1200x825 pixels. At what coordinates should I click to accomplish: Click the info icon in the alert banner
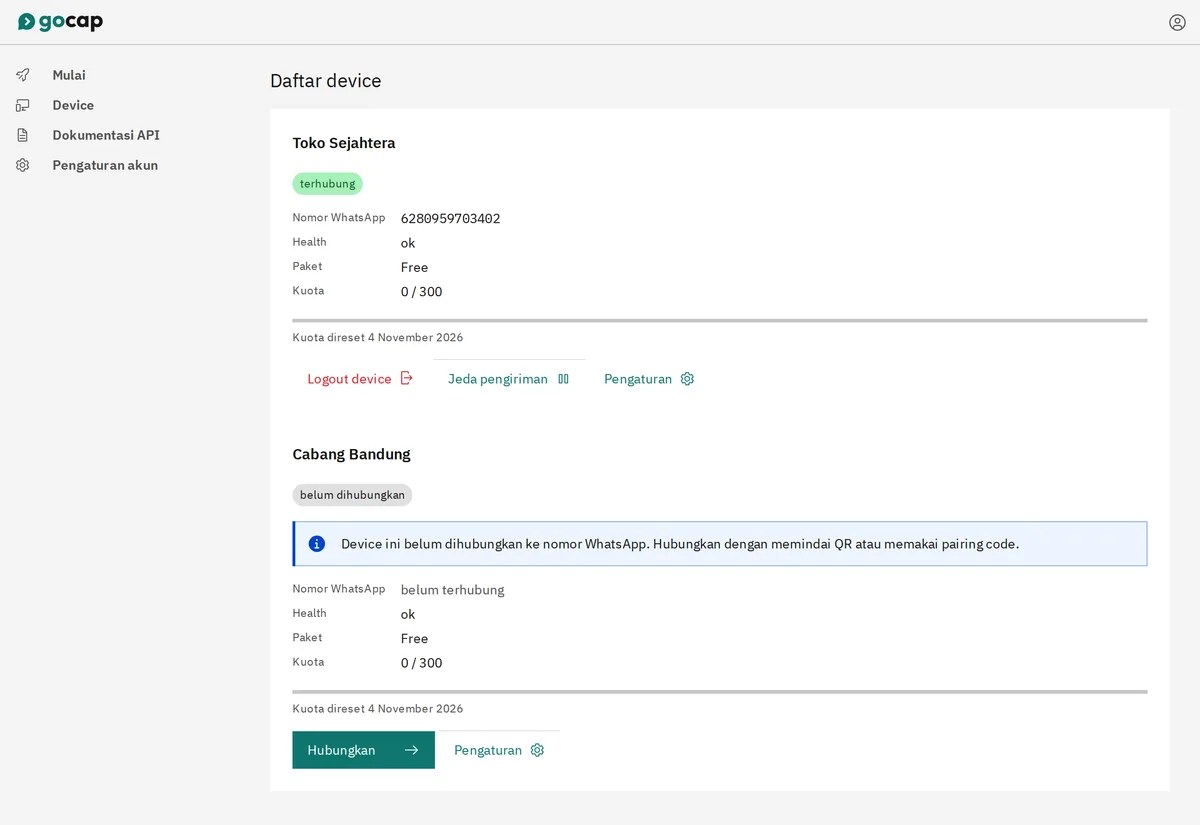tap(317, 544)
